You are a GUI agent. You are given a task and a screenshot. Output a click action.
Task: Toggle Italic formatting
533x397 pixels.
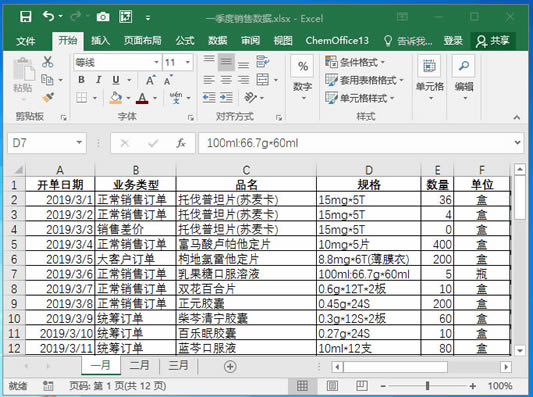98,80
